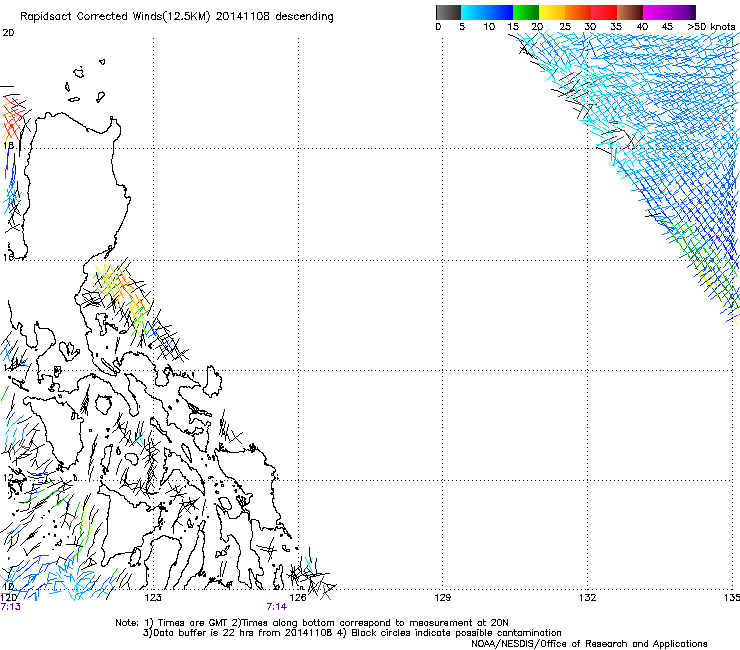Click the red 30-35 knots legend segment
Viewport: 740px width, 650px height.
click(x=604, y=12)
